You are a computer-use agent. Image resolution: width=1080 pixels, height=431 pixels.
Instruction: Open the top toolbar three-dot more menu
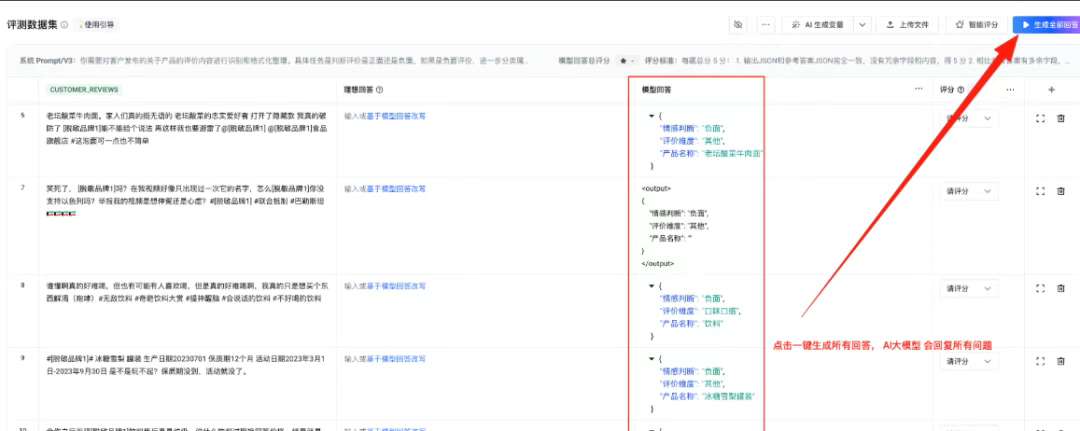click(x=766, y=24)
